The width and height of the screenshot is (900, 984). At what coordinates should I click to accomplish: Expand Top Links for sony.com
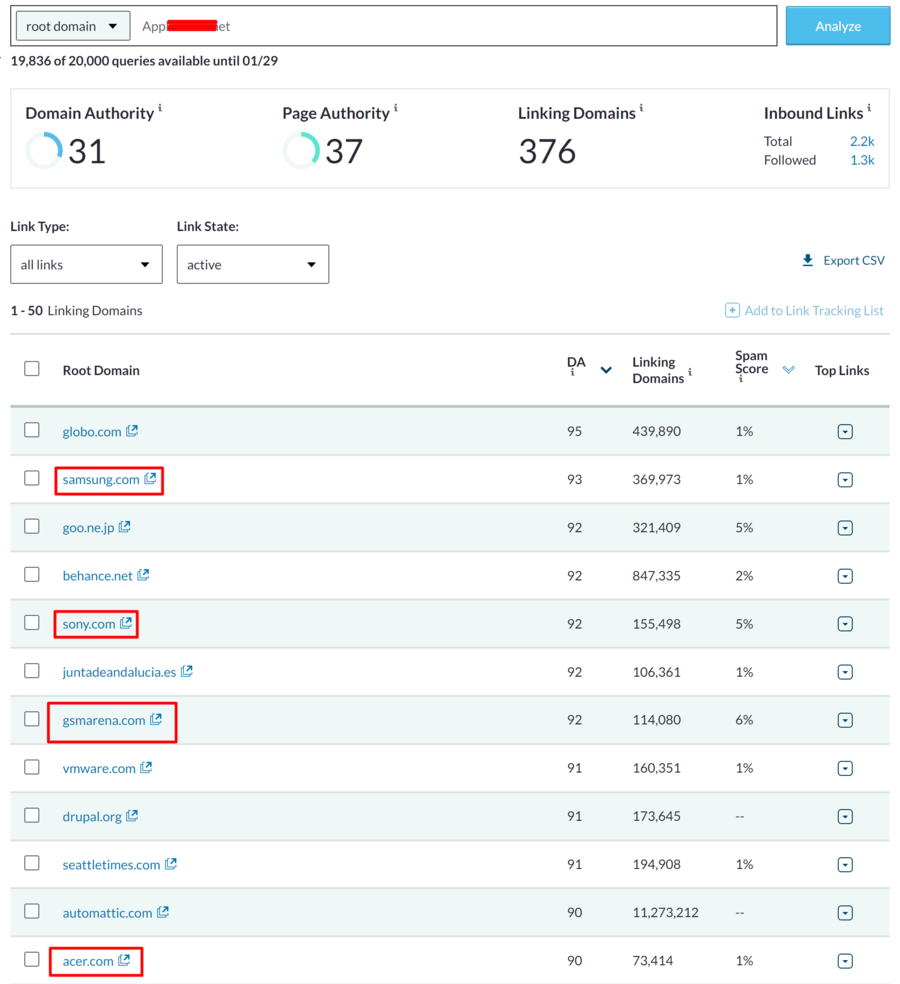coord(845,624)
